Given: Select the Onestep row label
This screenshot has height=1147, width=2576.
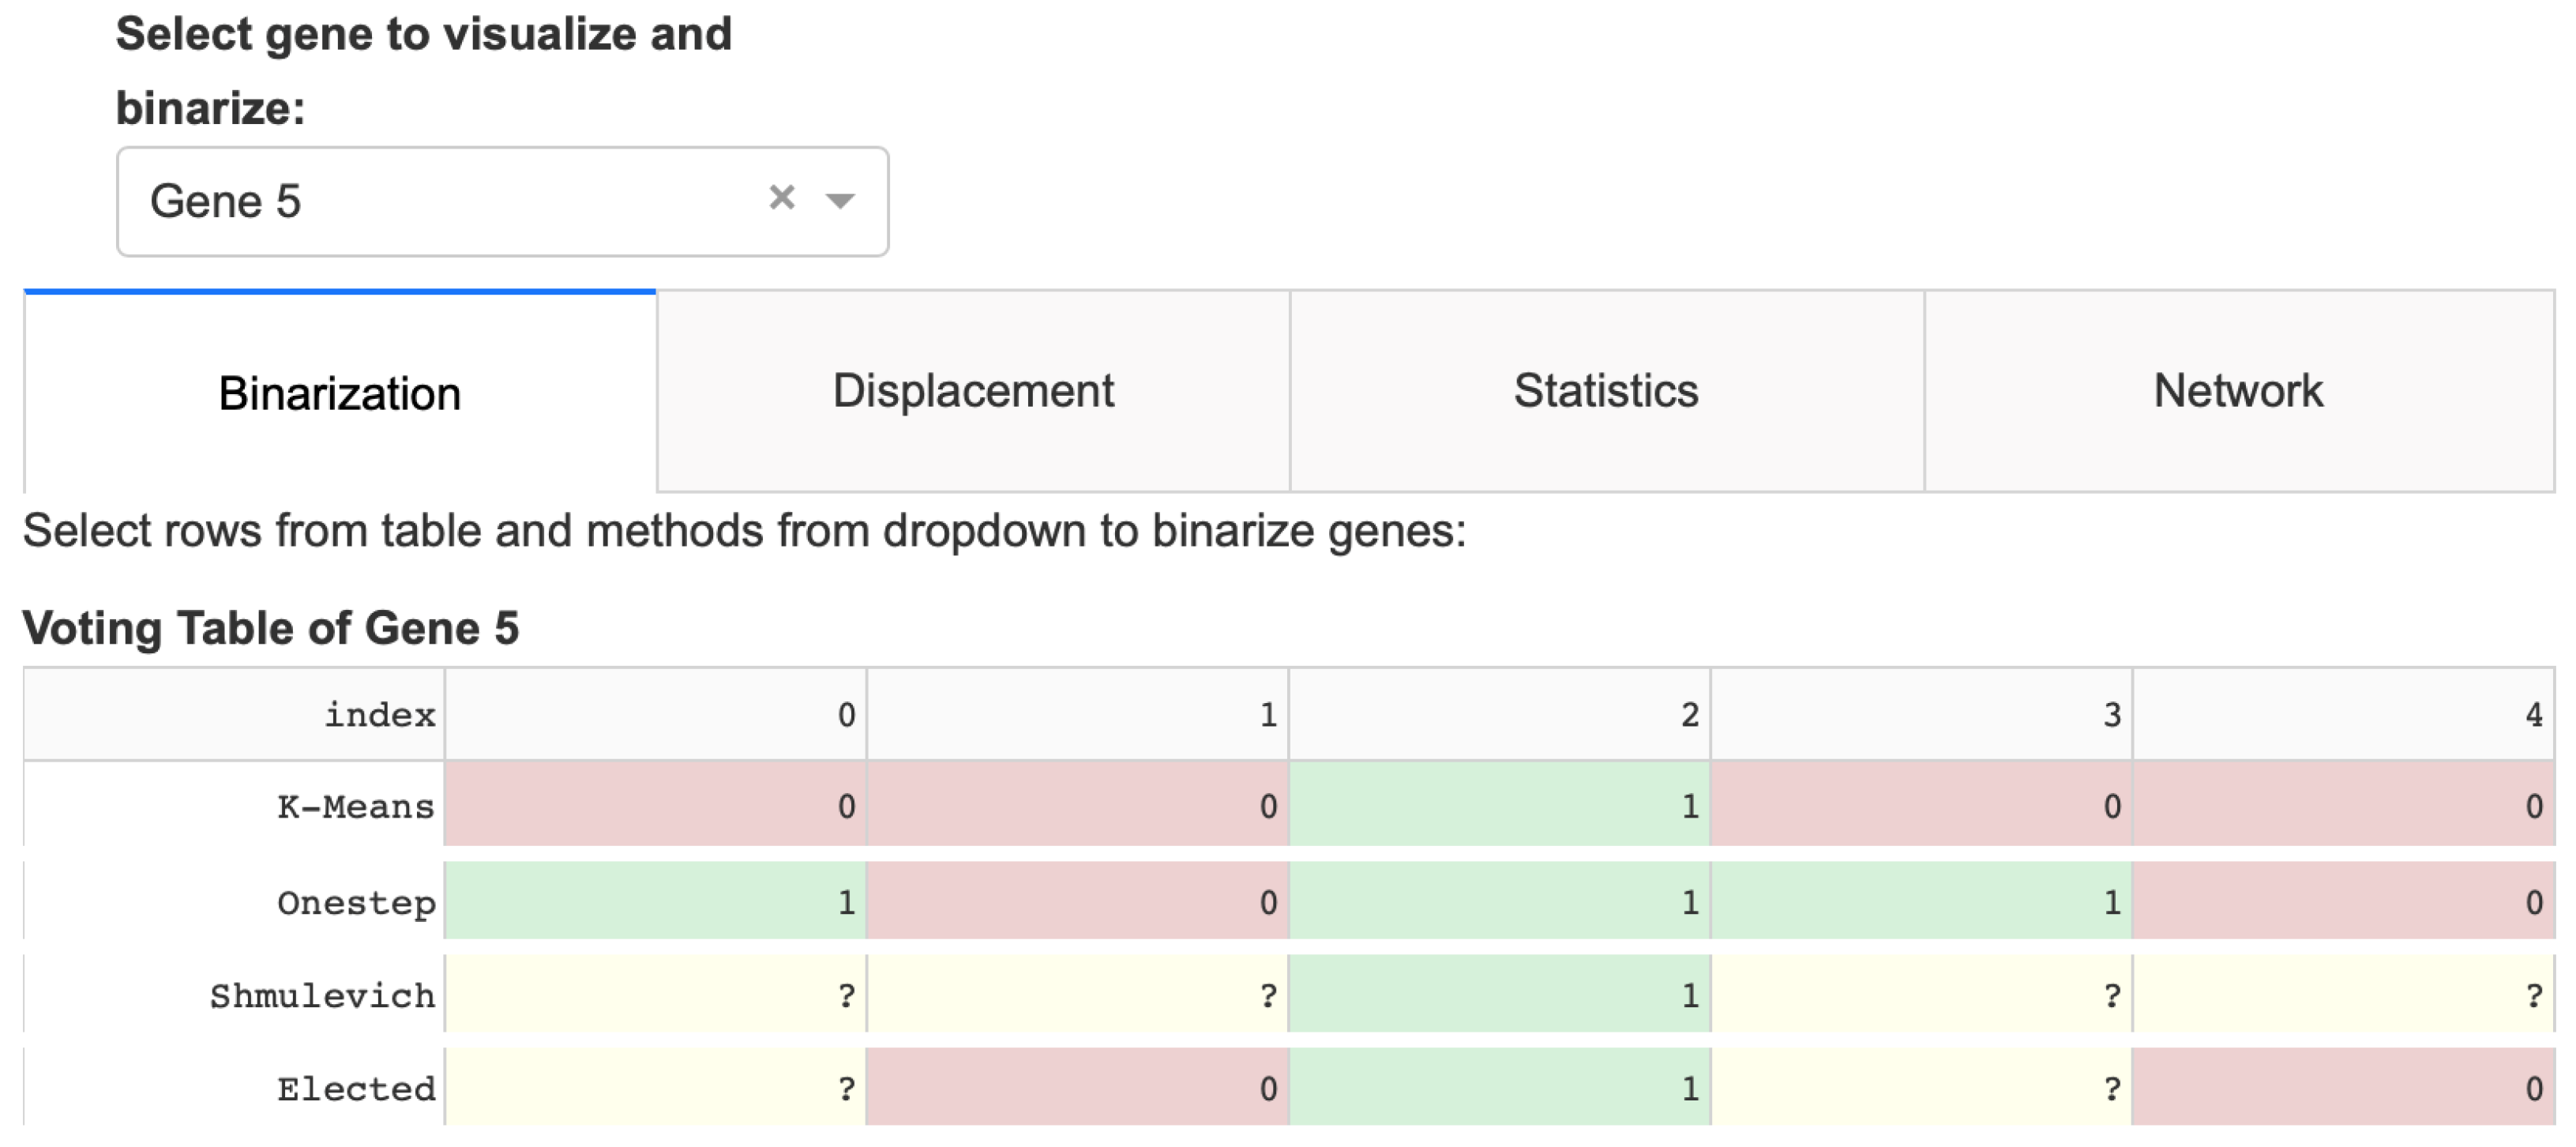Looking at the screenshot, I should pos(356,902).
